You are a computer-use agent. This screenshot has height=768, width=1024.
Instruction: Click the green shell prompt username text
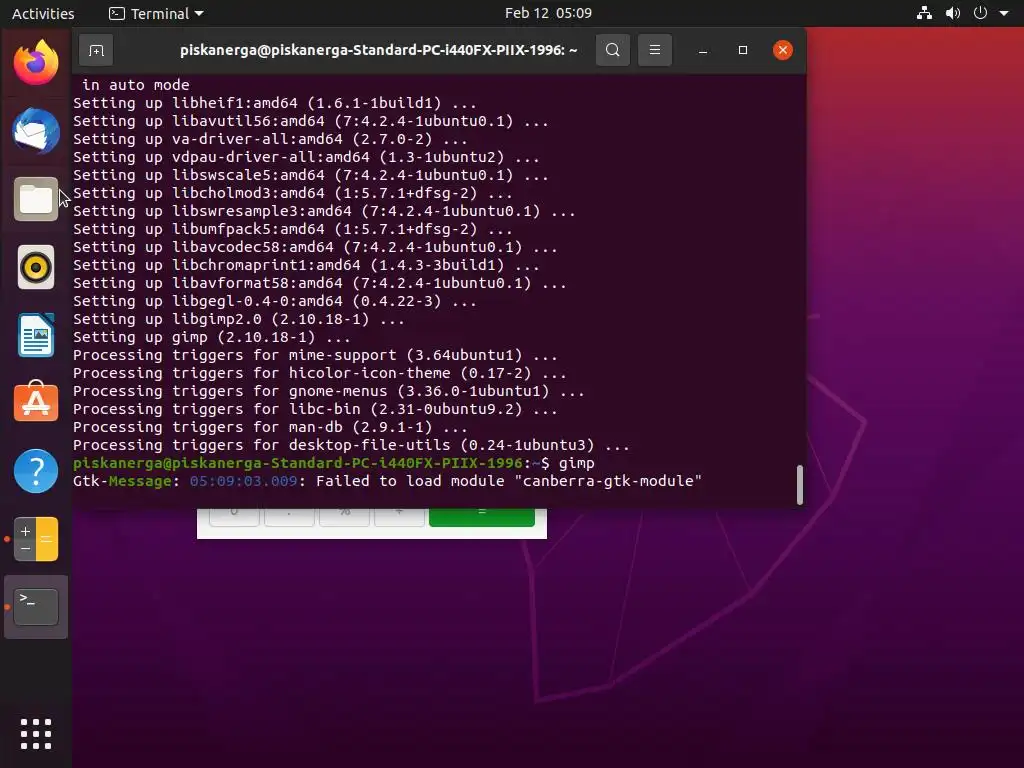[x=297, y=463]
